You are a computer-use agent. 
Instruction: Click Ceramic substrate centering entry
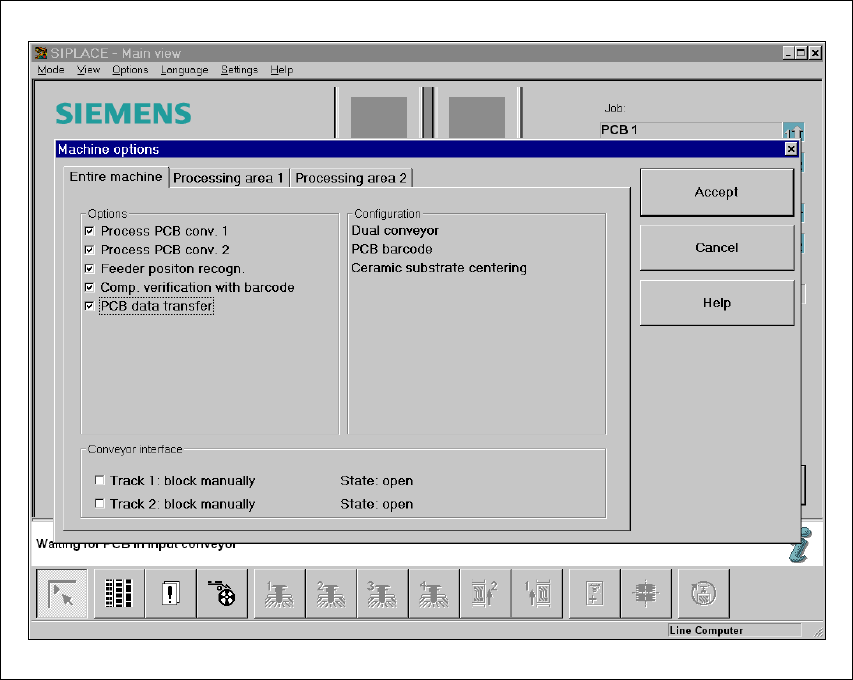pos(439,268)
